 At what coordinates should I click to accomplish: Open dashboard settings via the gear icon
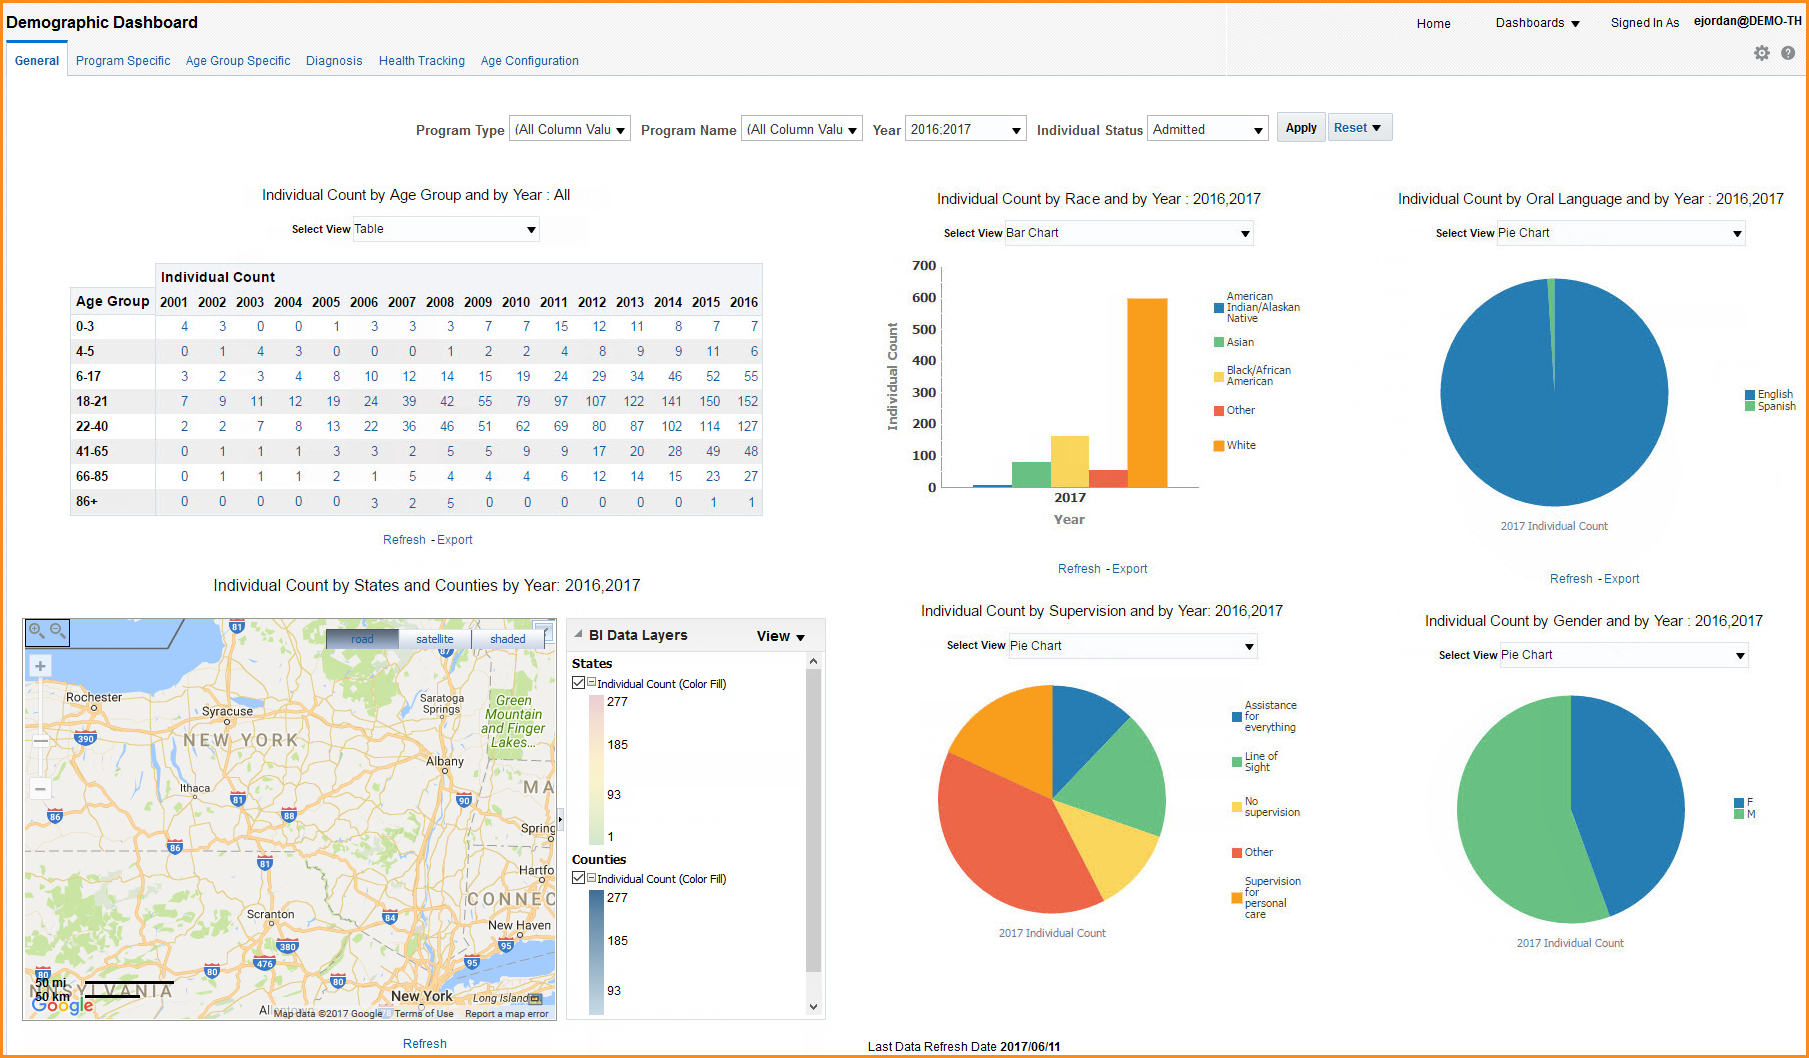click(x=1762, y=53)
